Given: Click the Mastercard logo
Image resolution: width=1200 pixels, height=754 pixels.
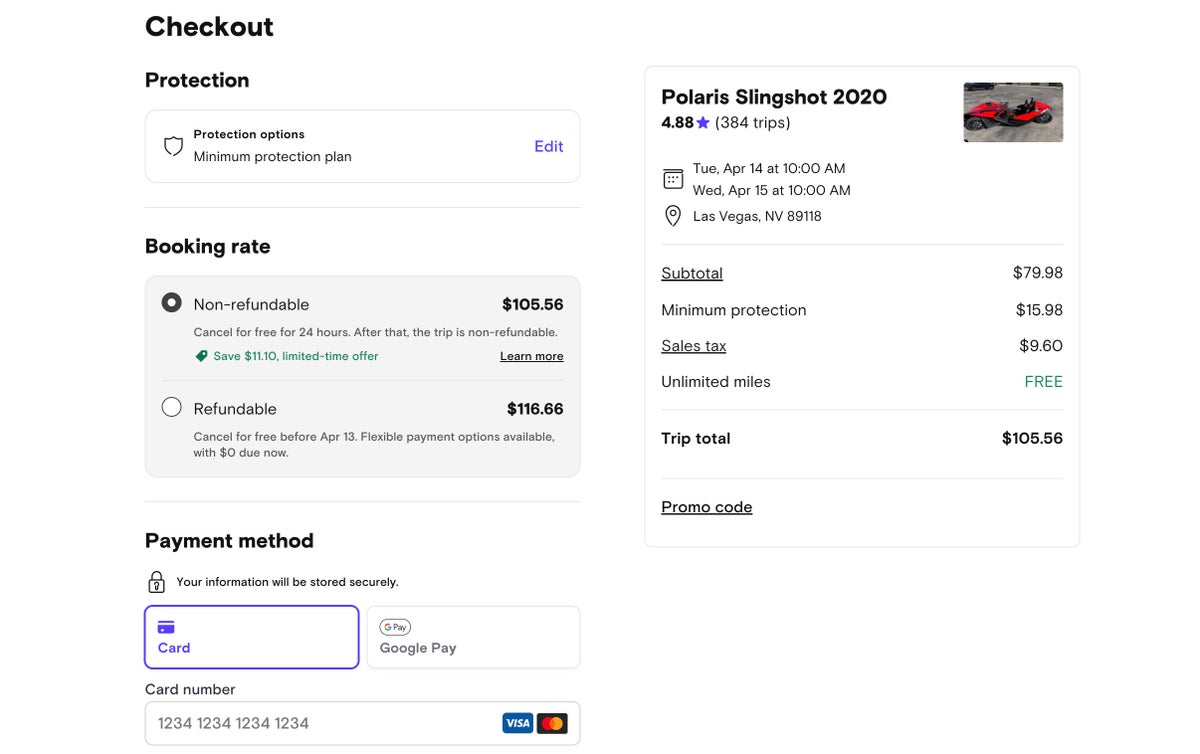Looking at the screenshot, I should pos(552,723).
